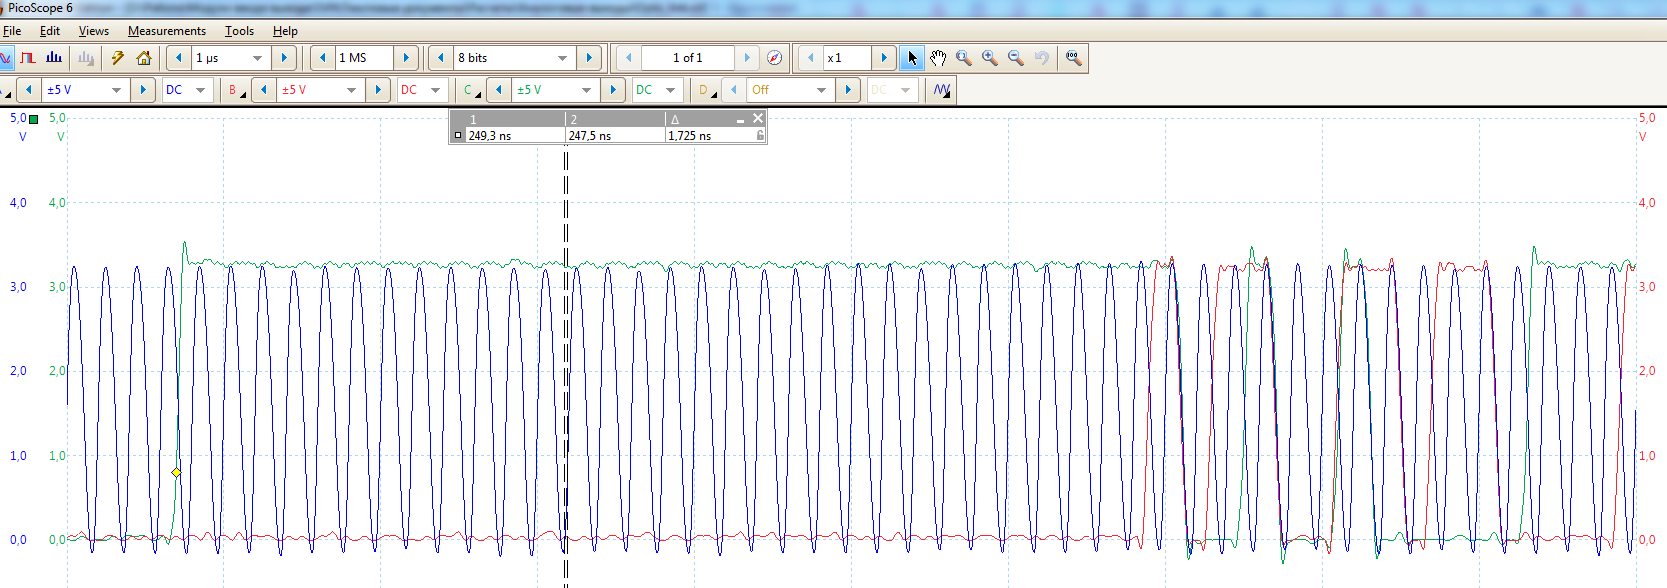The height and width of the screenshot is (588, 1667).
Task: Switch to Spectrum mode icon
Action: coord(54,58)
